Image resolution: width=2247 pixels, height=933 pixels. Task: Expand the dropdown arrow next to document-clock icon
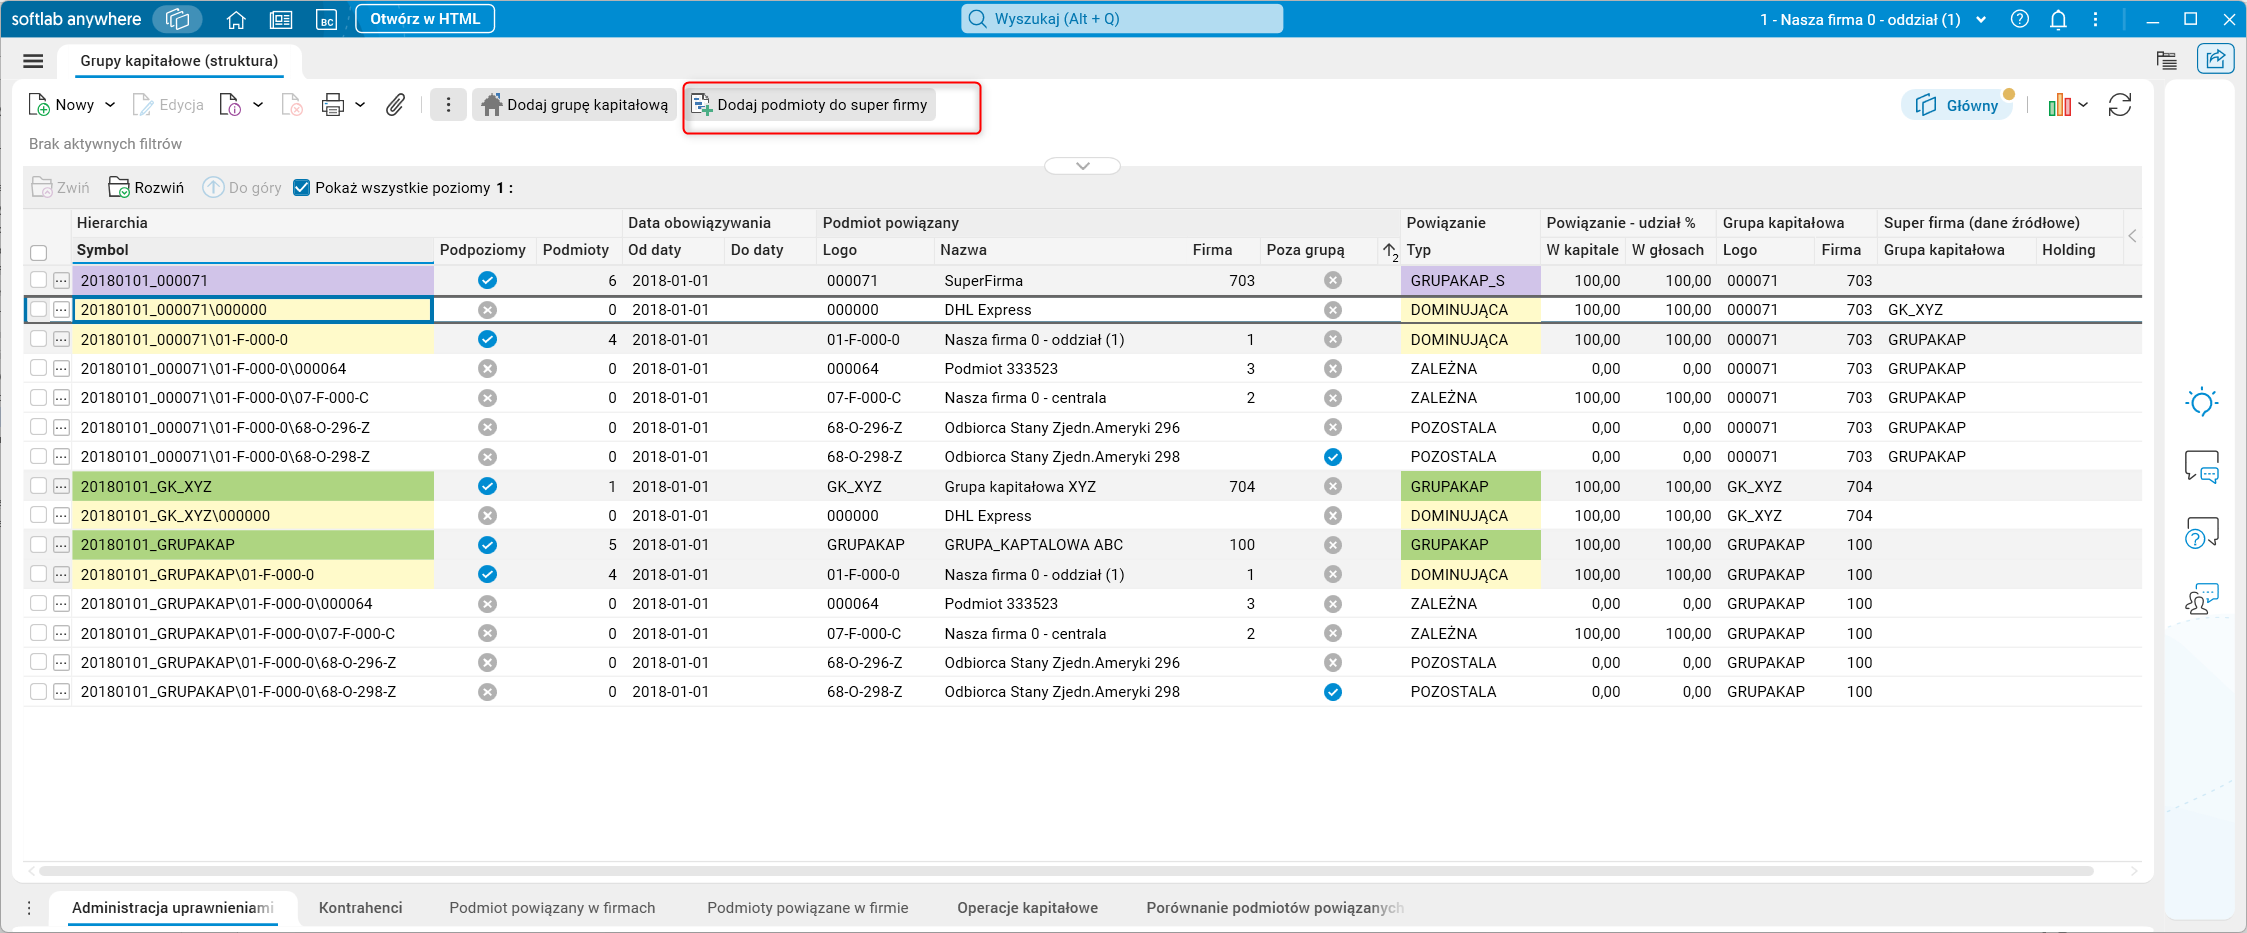258,105
